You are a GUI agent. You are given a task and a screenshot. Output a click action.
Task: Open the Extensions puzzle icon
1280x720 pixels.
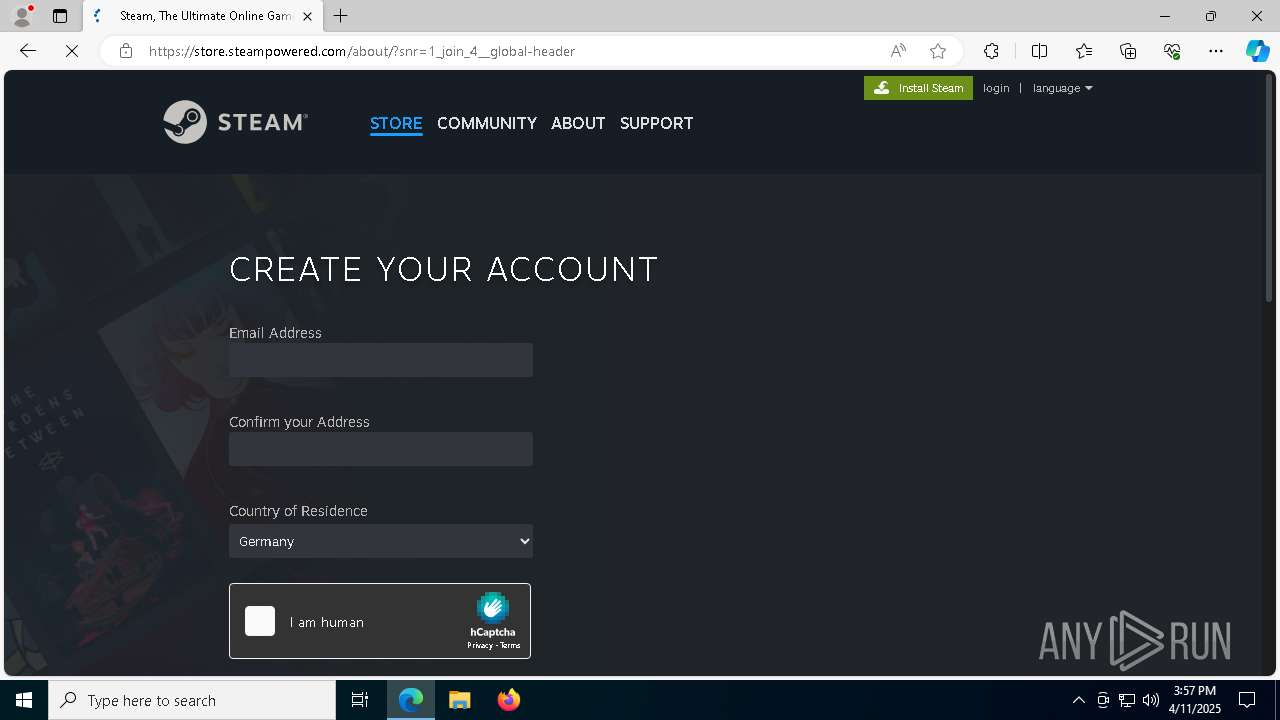coord(991,51)
